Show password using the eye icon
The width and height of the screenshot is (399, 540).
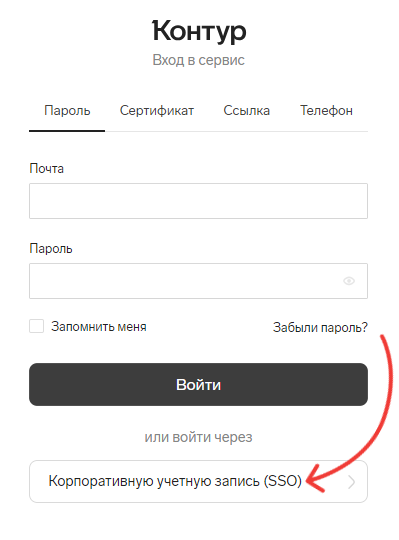(349, 281)
